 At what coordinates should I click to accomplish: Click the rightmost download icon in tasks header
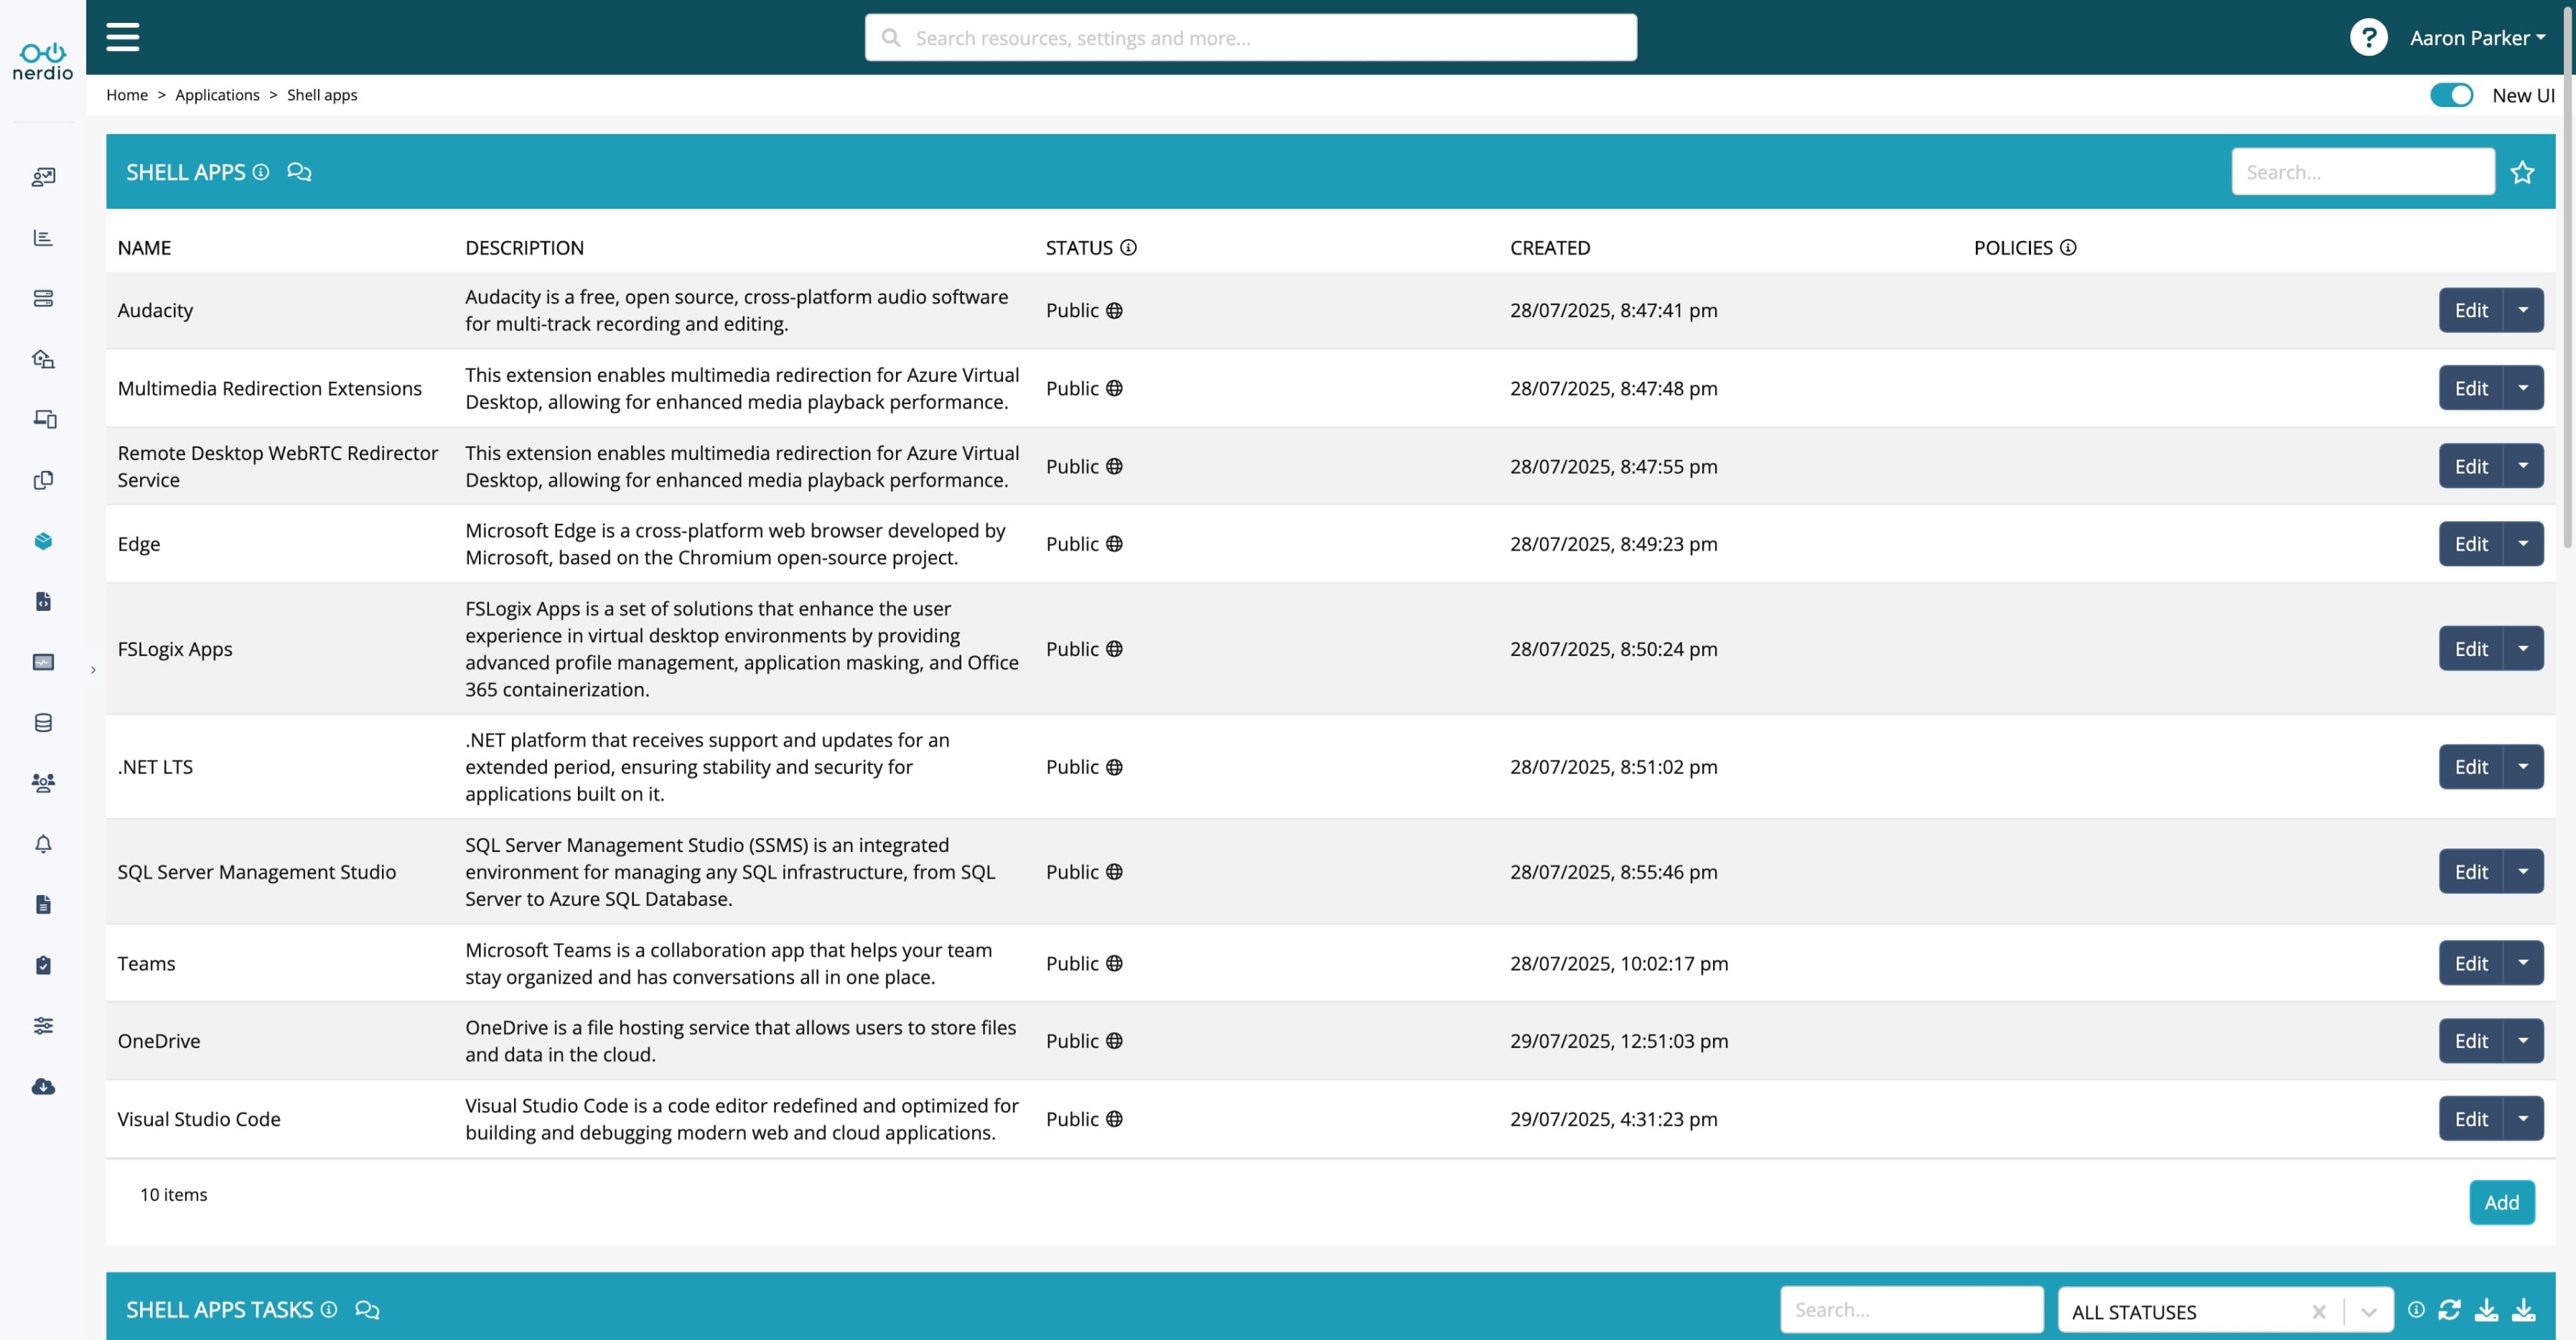[2523, 1309]
